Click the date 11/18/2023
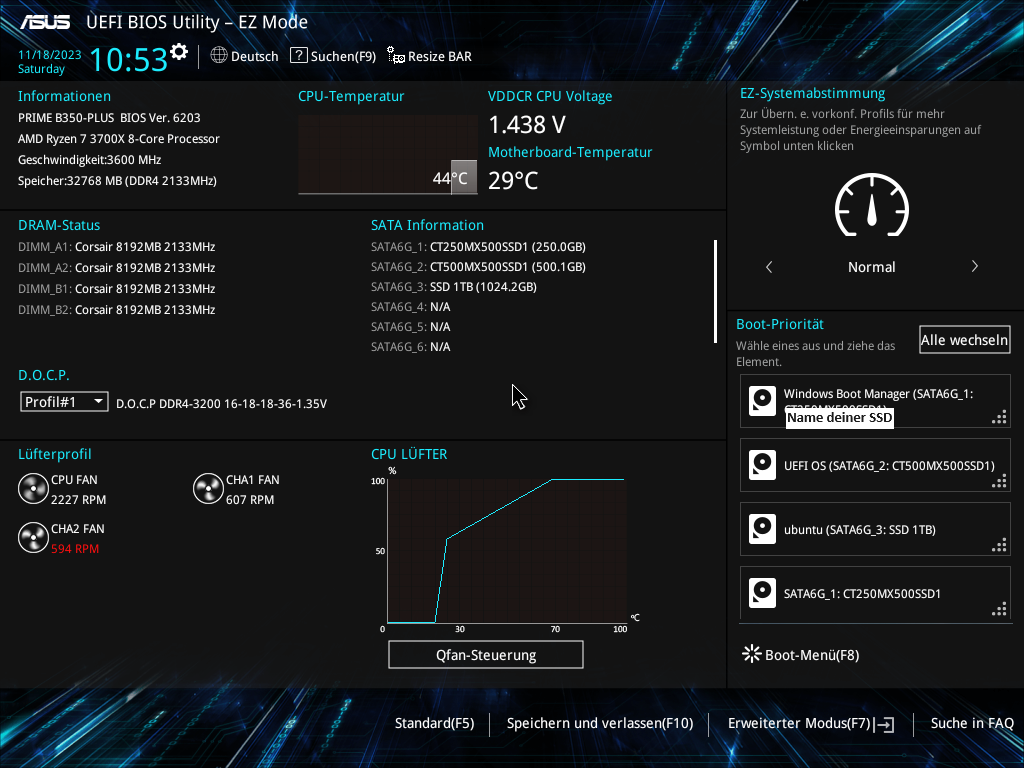The width and height of the screenshot is (1024, 768). pyautogui.click(x=50, y=55)
